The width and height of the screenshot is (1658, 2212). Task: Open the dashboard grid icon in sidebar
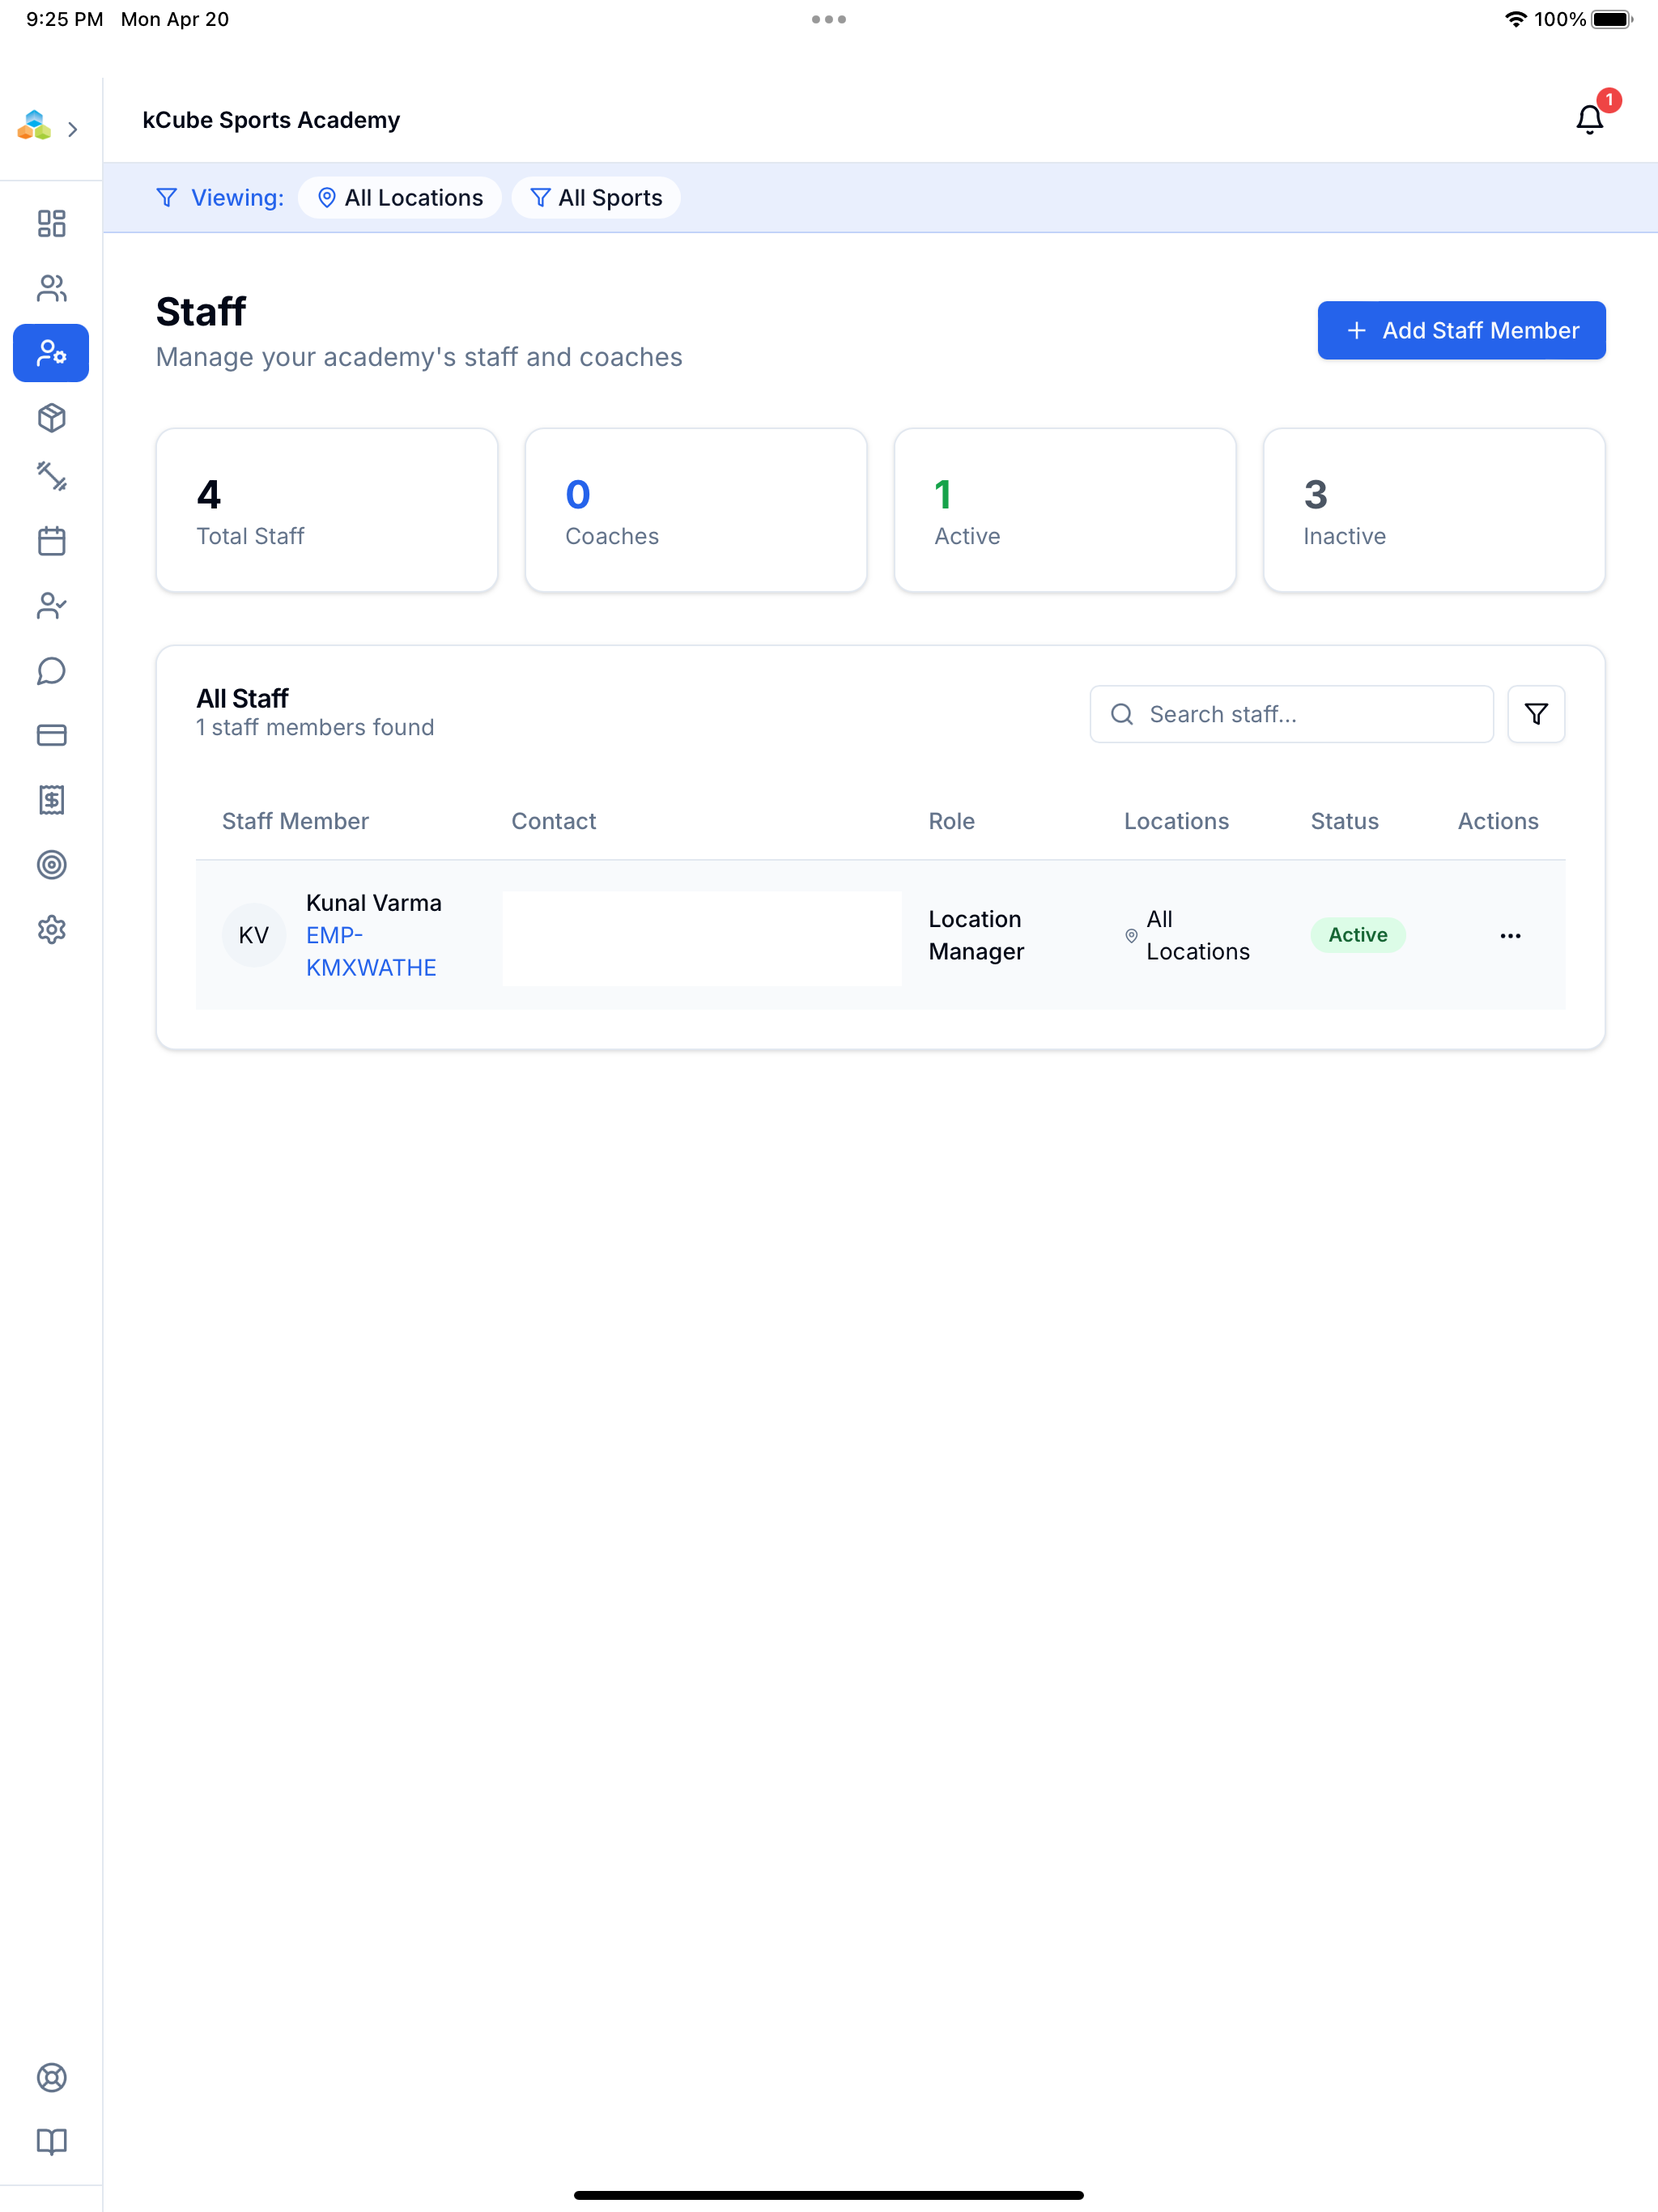tap(51, 223)
